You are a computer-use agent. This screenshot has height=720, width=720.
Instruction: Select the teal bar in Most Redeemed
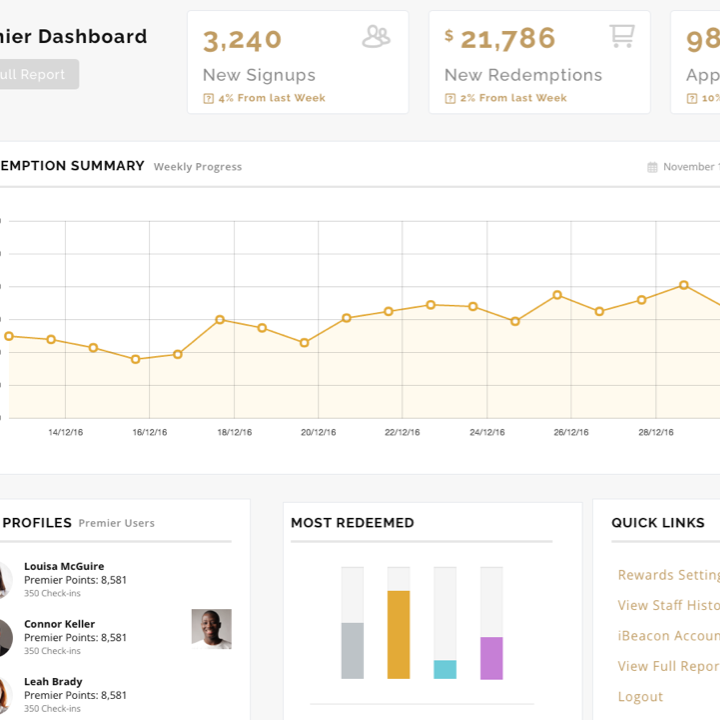point(445,669)
